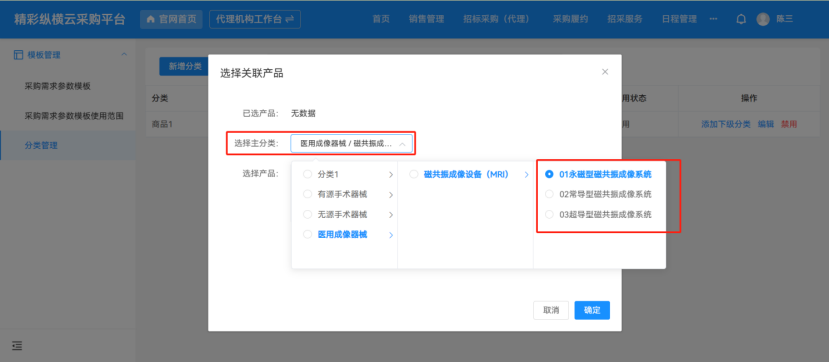The image size is (829, 362).
Task: Open 销售管理 in top navigation
Action: (426, 19)
